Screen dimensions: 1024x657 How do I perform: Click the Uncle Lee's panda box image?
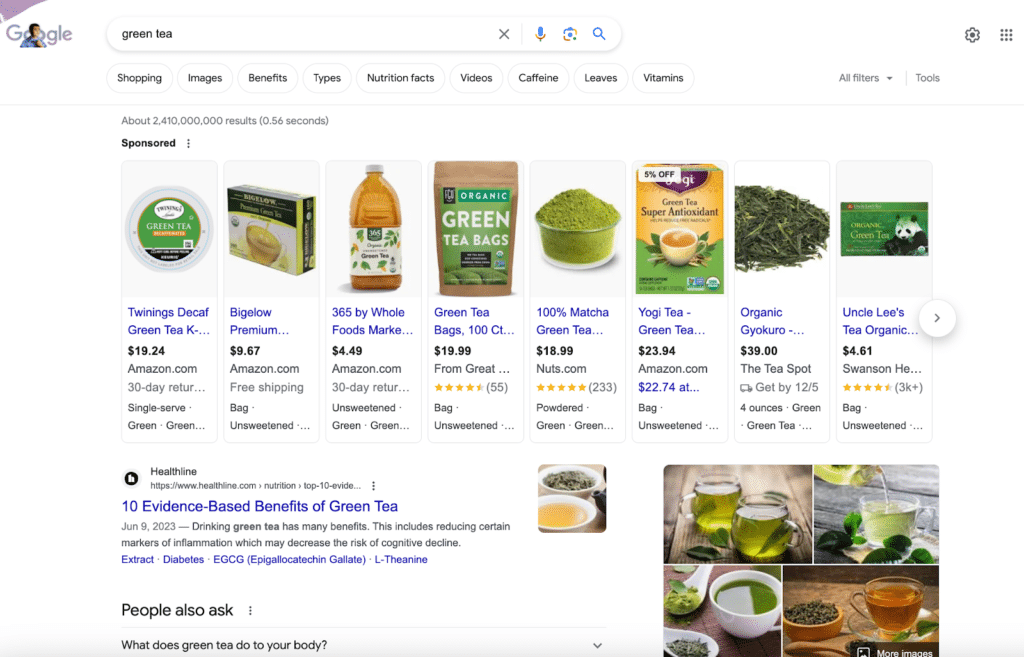(884, 229)
